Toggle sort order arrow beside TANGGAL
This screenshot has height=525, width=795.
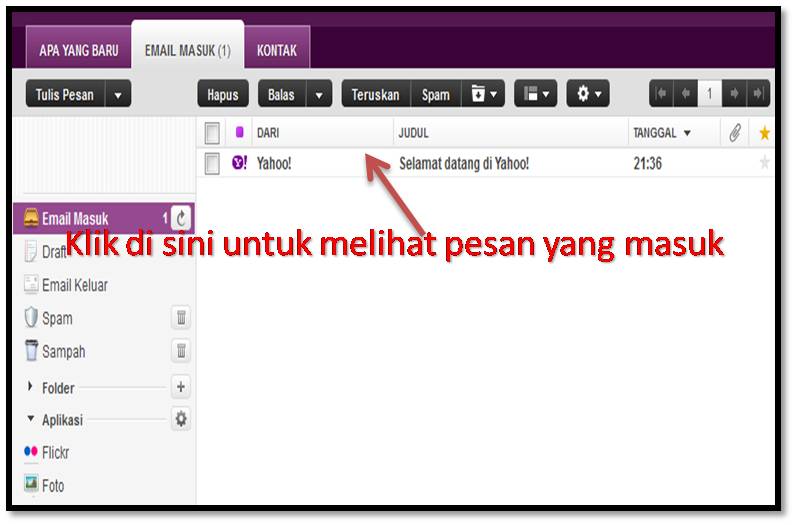pyautogui.click(x=687, y=133)
